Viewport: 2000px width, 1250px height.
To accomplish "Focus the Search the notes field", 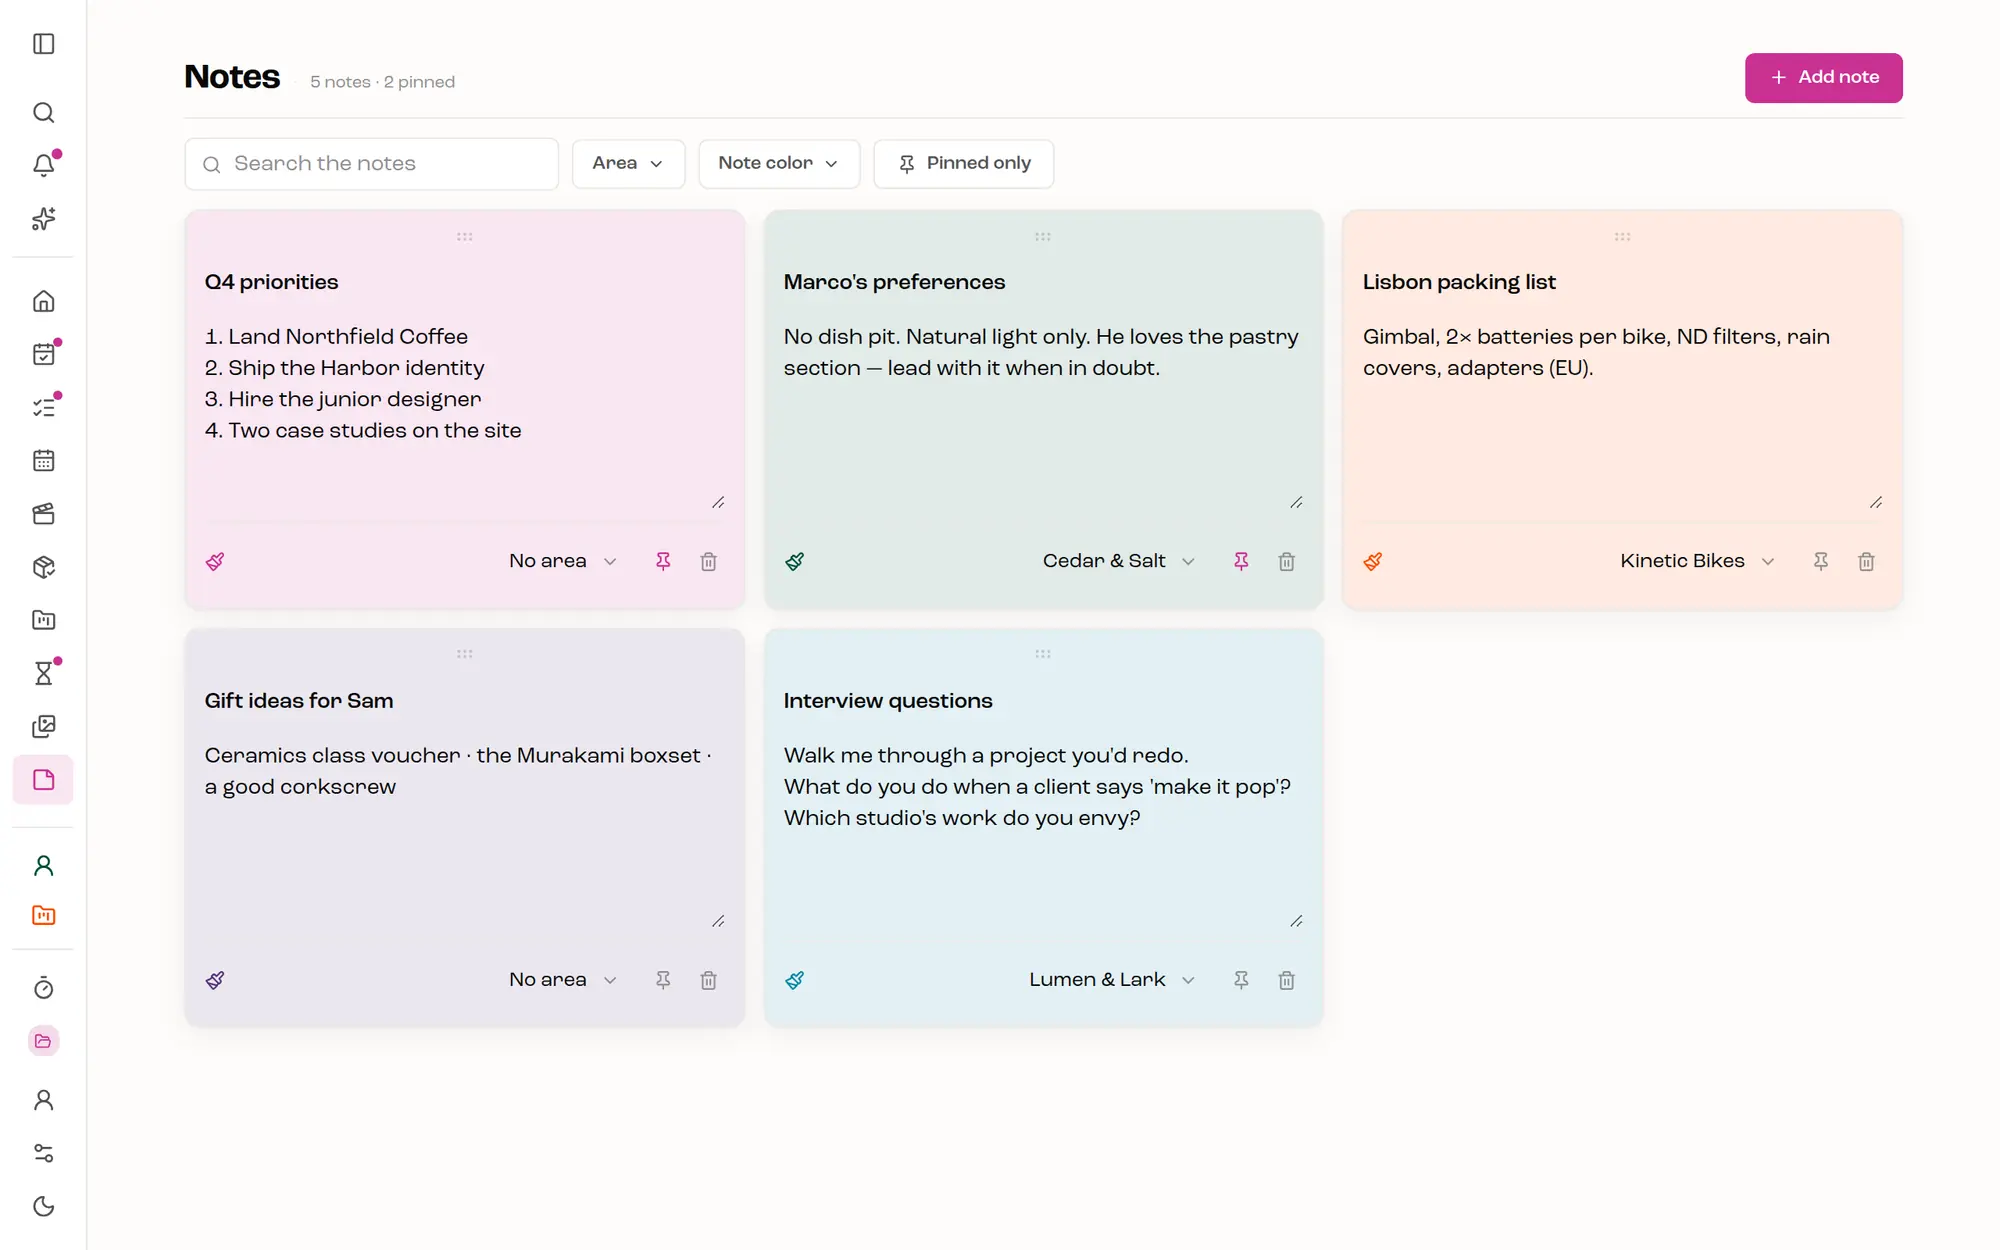I will pos(371,164).
